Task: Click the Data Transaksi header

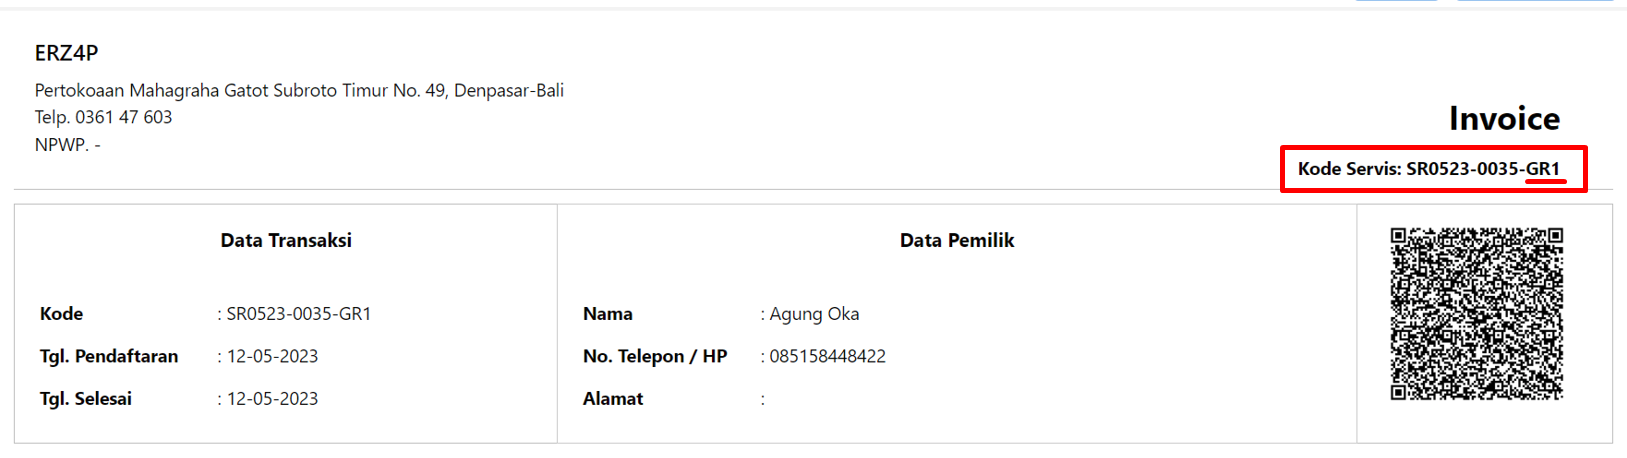Action: click(x=286, y=240)
